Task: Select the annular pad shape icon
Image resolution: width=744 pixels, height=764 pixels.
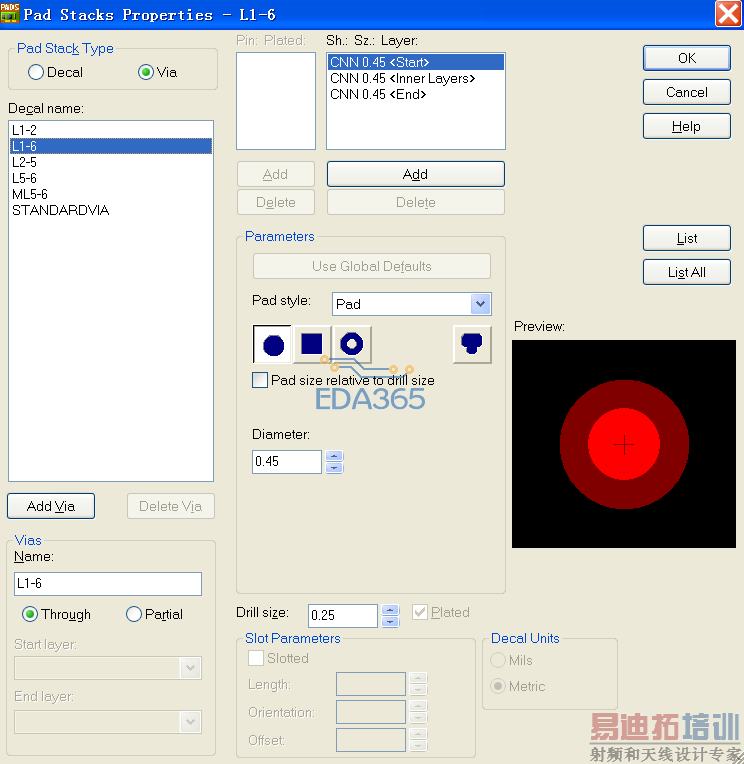Action: (x=352, y=344)
